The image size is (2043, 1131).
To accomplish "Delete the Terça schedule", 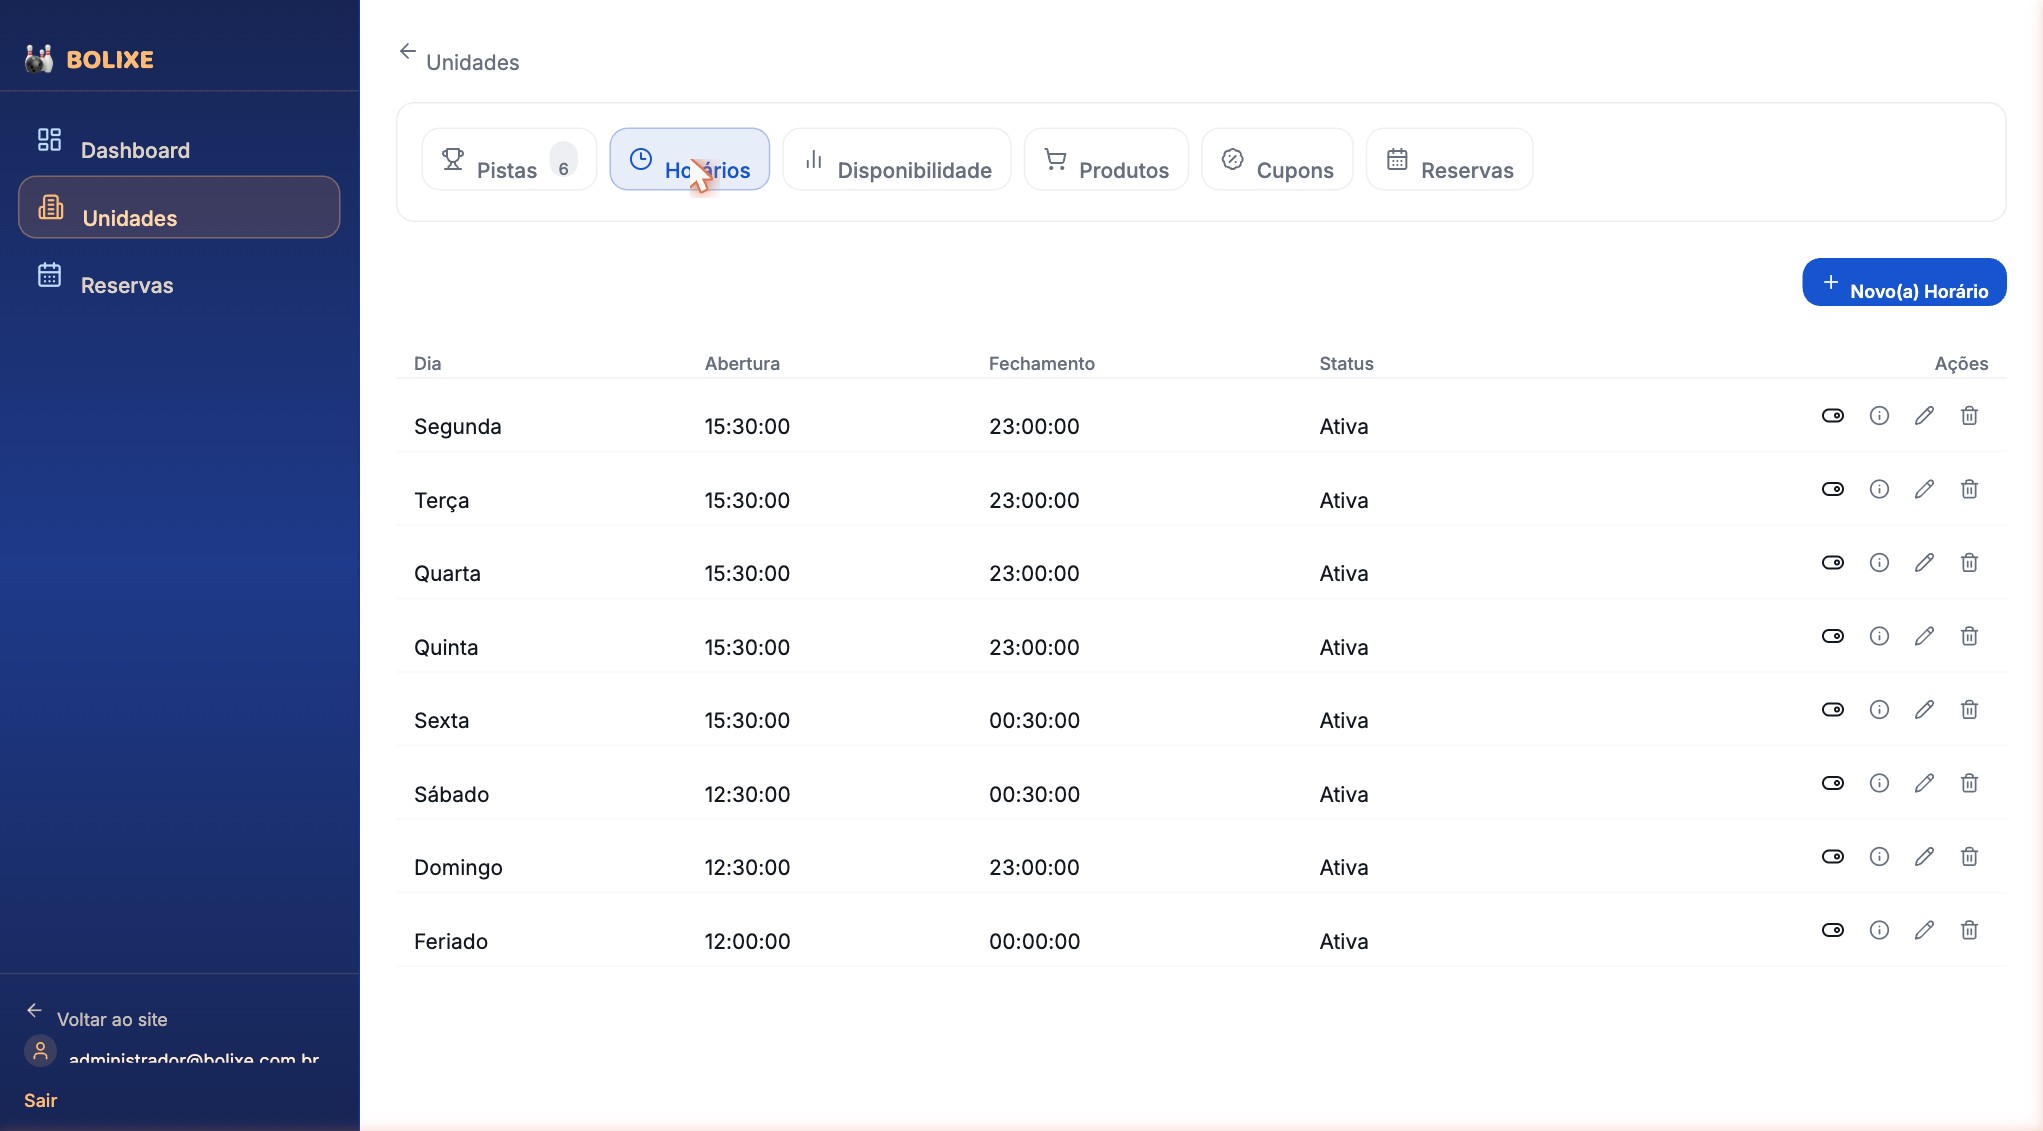I will pyautogui.click(x=1969, y=489).
